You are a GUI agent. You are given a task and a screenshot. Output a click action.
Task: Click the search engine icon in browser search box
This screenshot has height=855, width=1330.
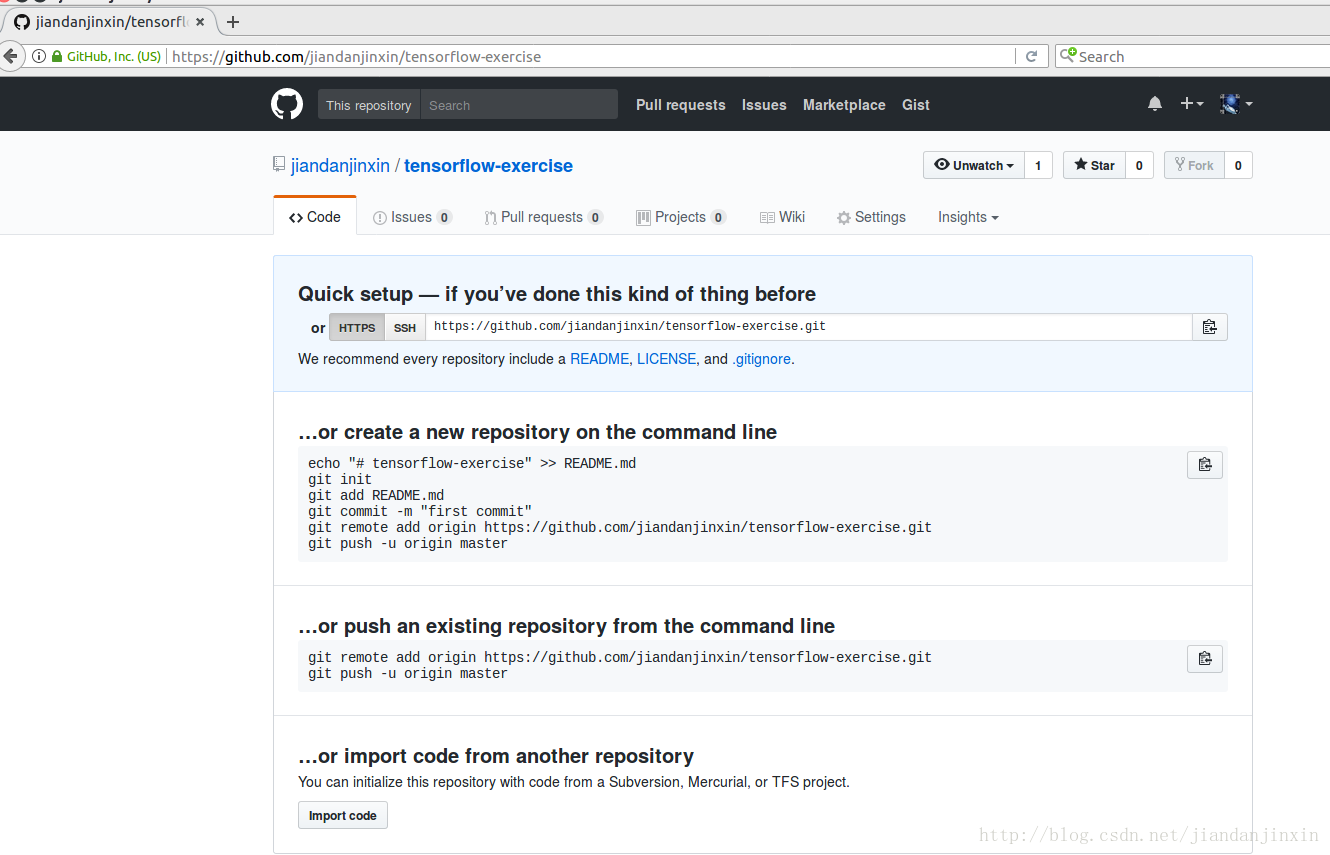1068,56
